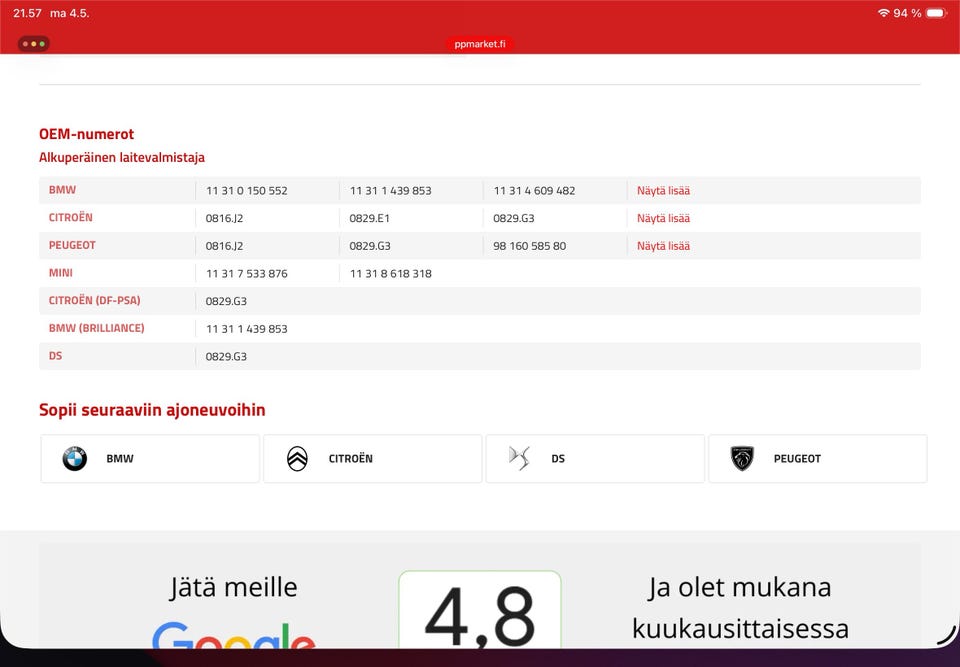Tap the battery indicator icon
This screenshot has width=960, height=667.
click(937, 13)
